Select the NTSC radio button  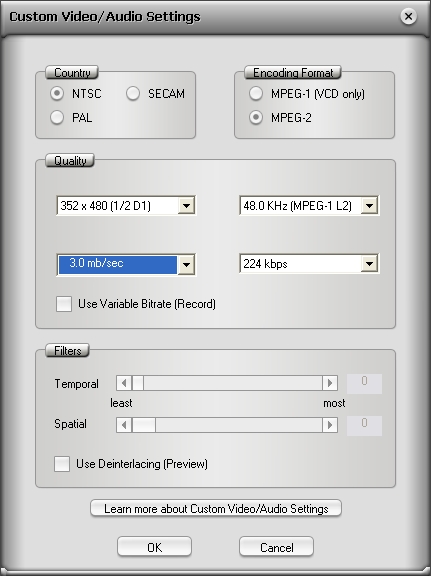(x=57, y=93)
